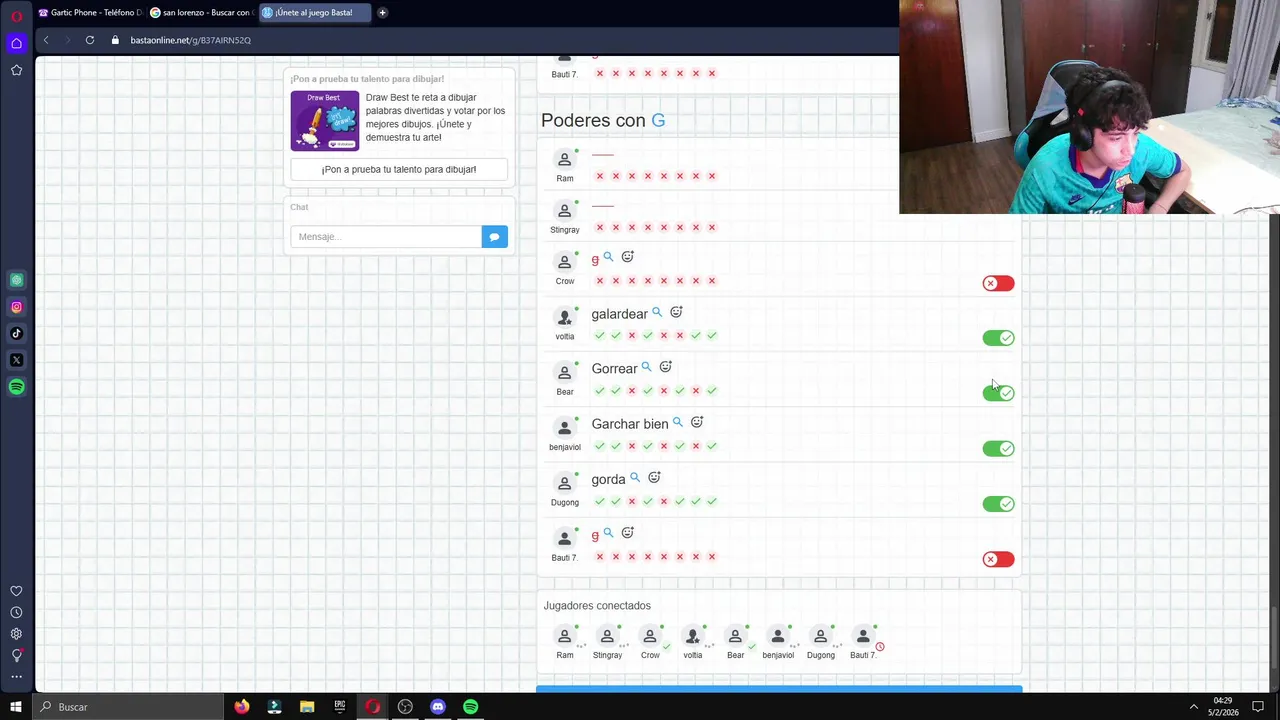
Task: Open the ChatGPT sidebar panel
Action: (x=16, y=280)
